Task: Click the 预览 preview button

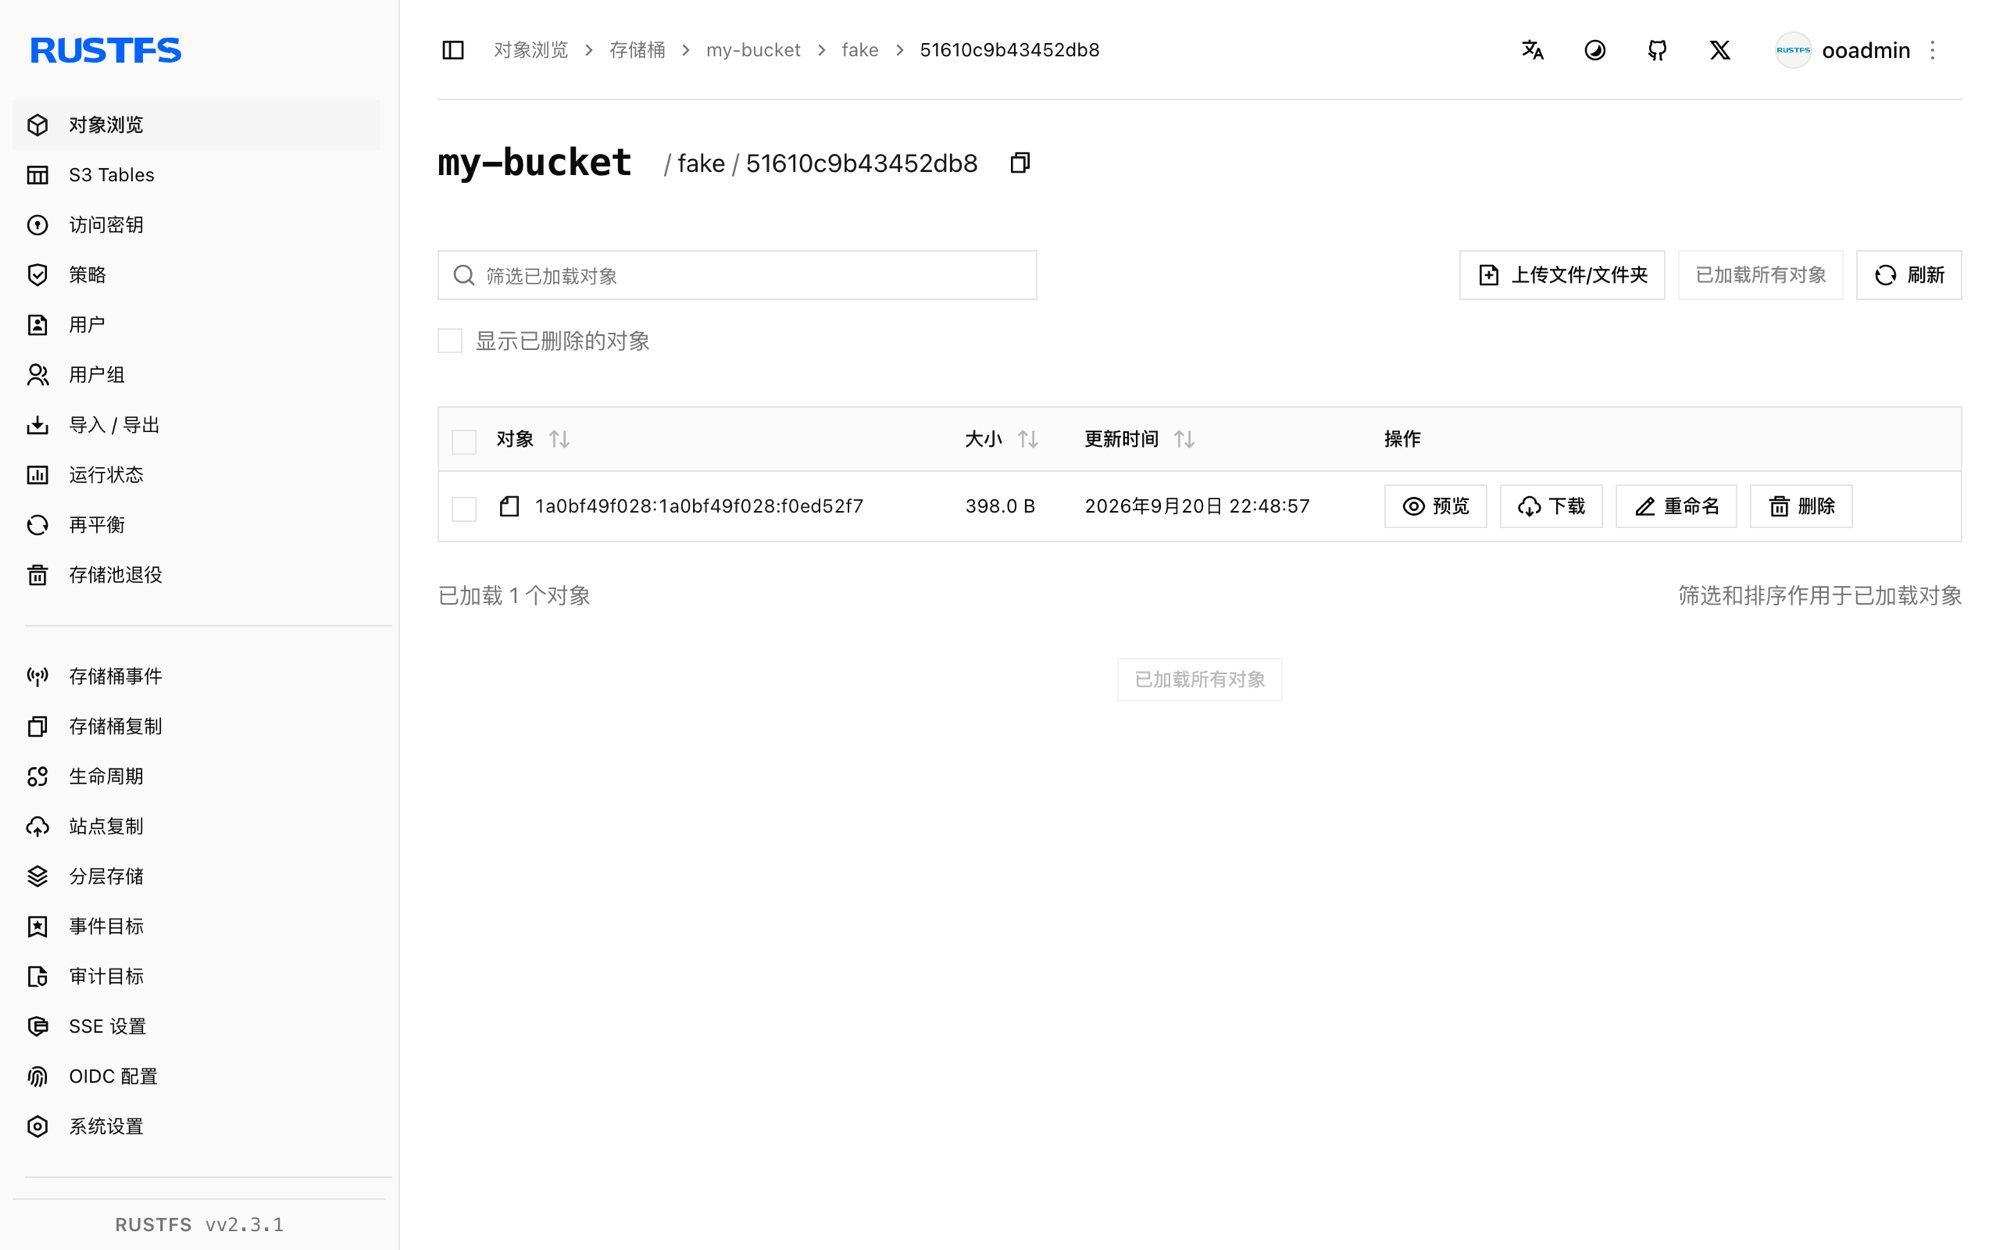Action: click(x=1435, y=506)
